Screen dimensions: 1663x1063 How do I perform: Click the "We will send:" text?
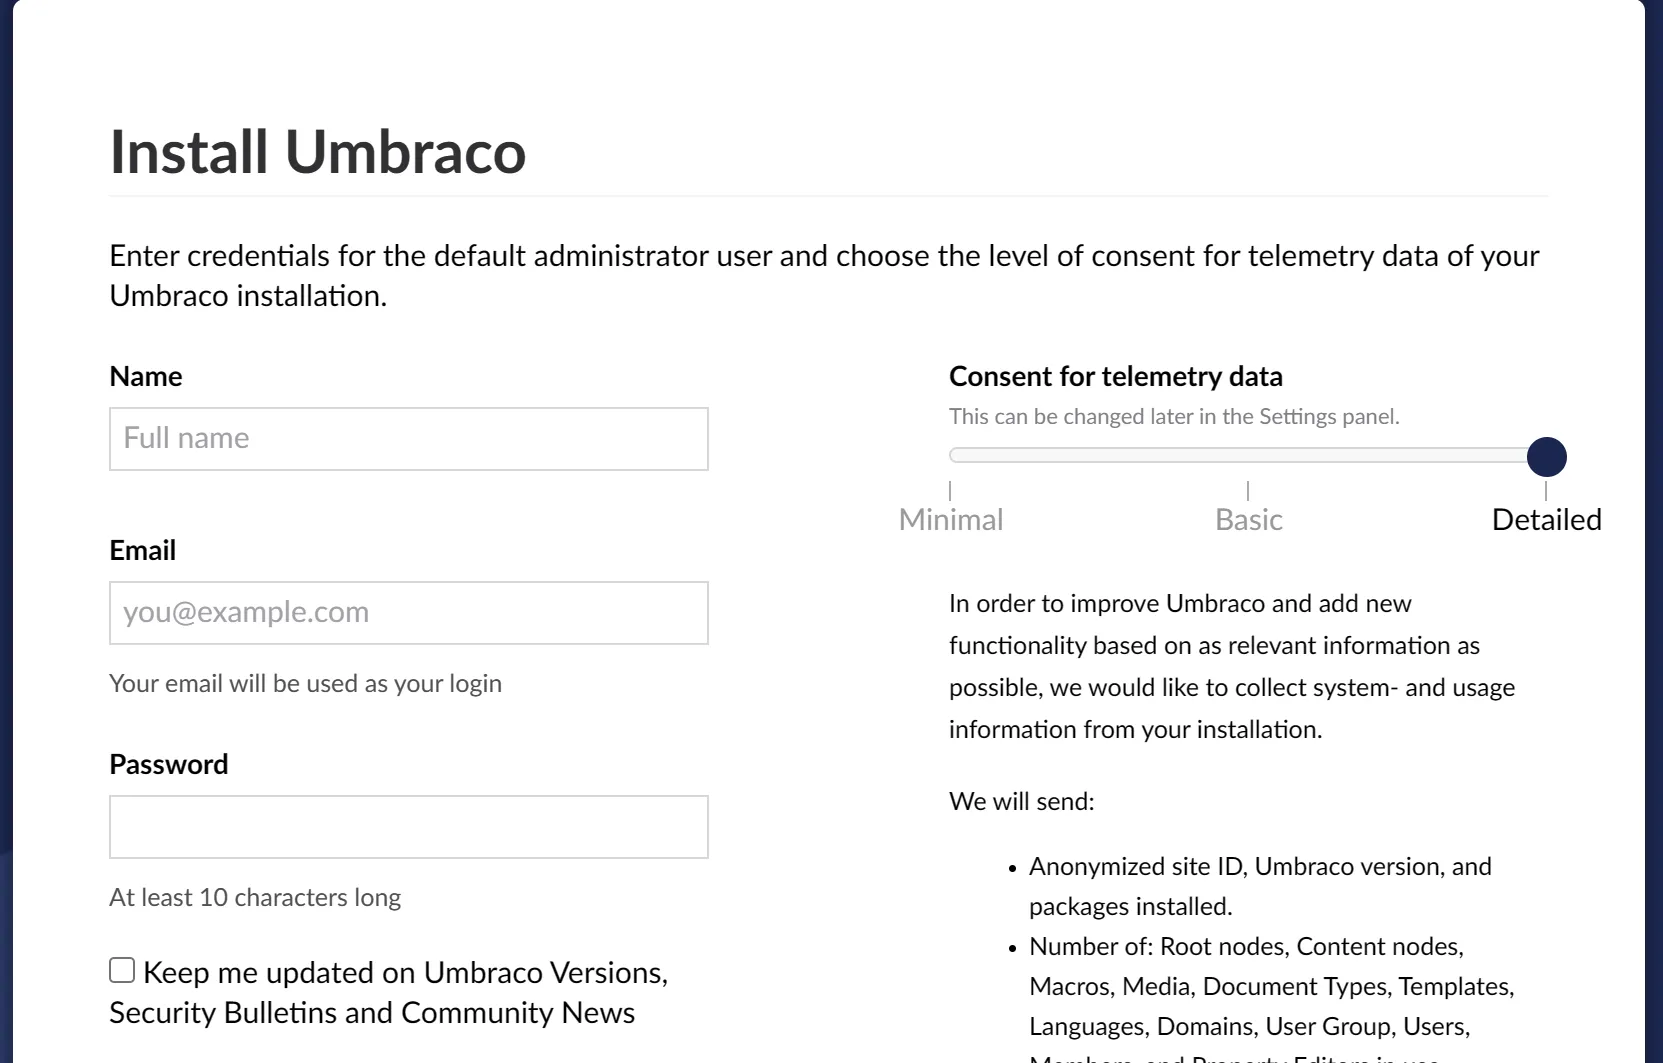1021,802
